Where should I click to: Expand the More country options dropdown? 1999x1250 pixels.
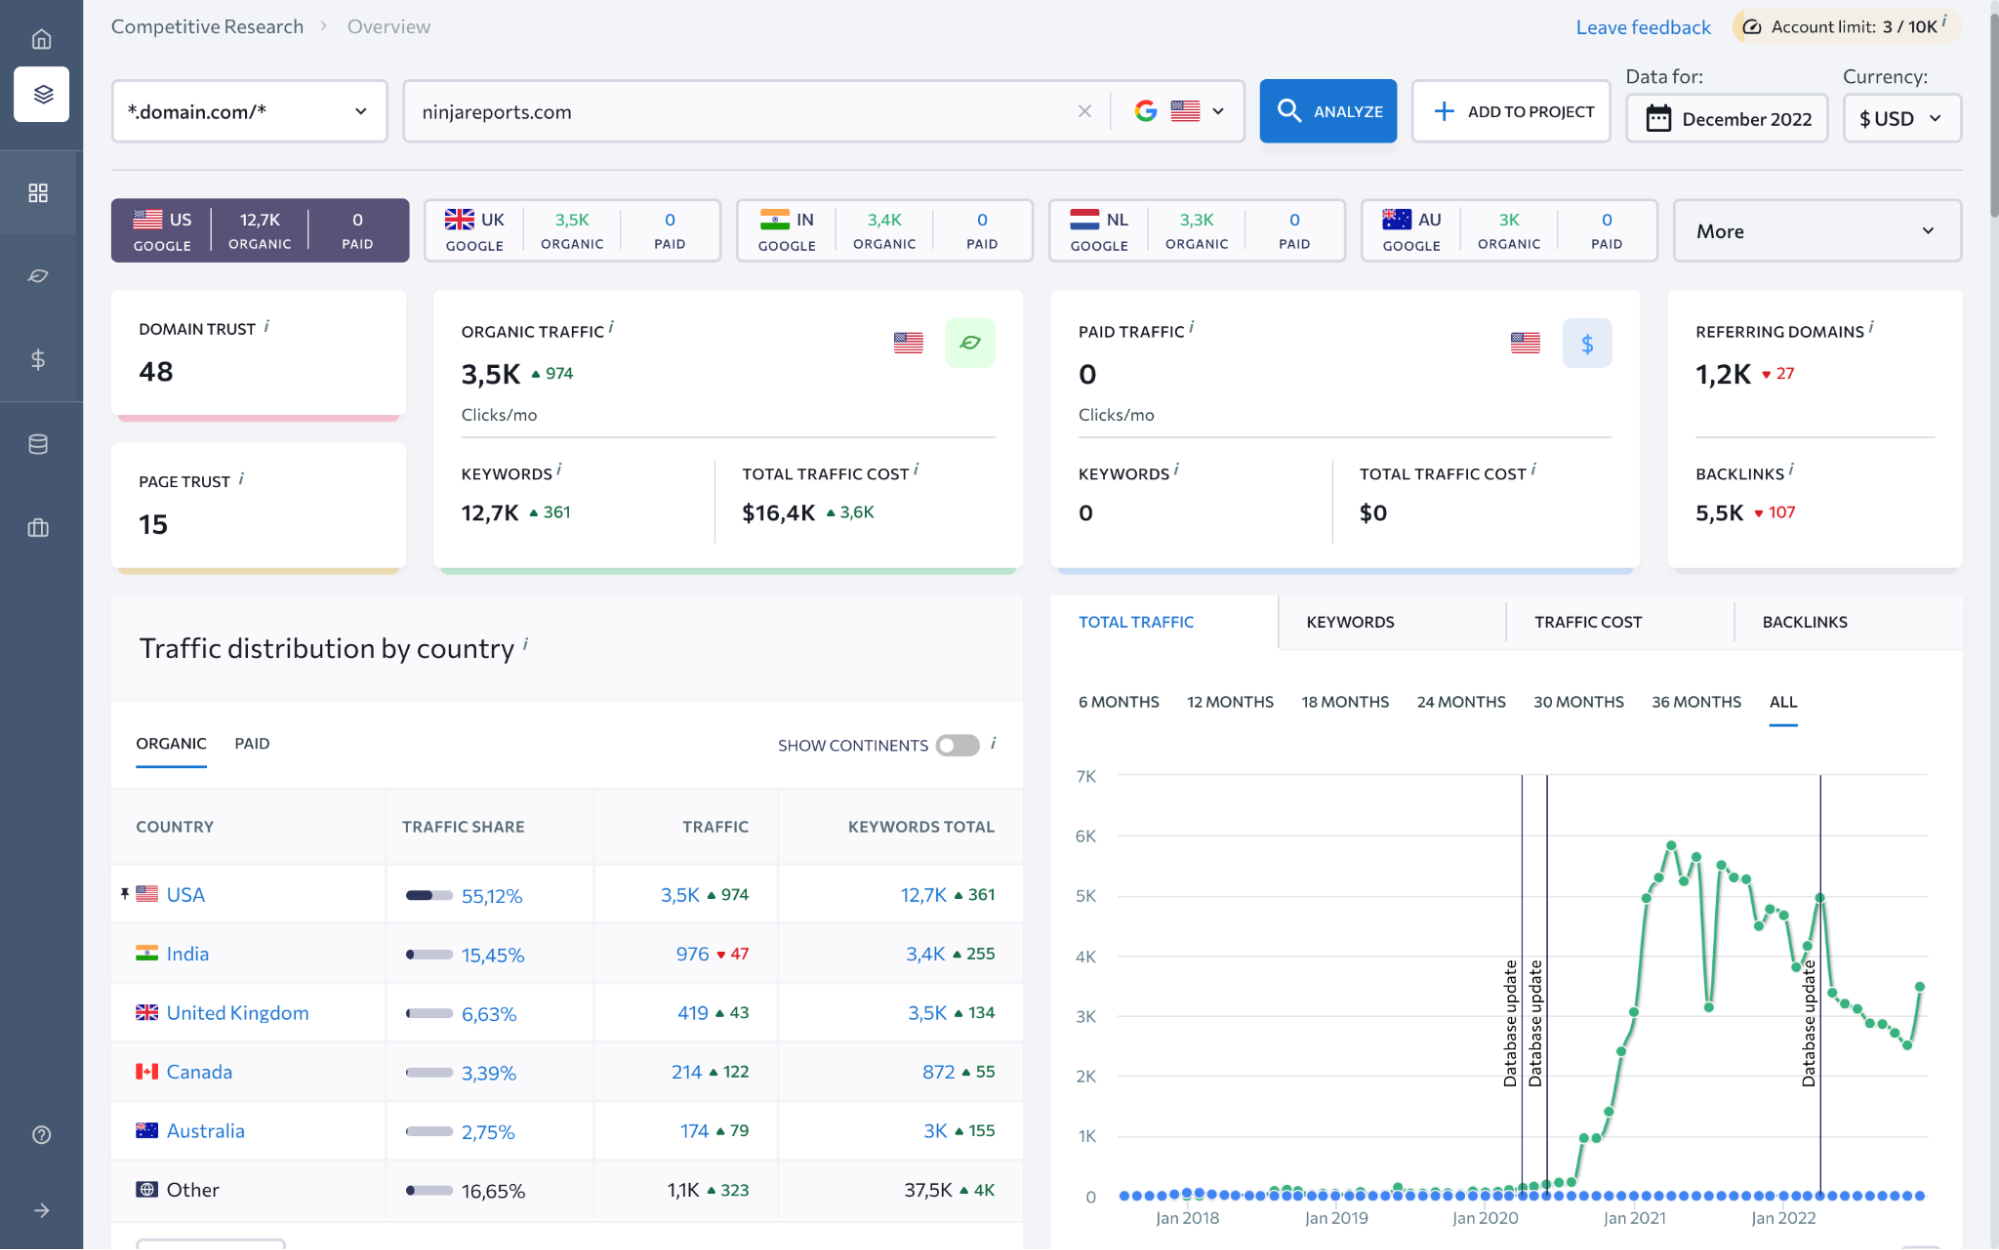point(1816,230)
